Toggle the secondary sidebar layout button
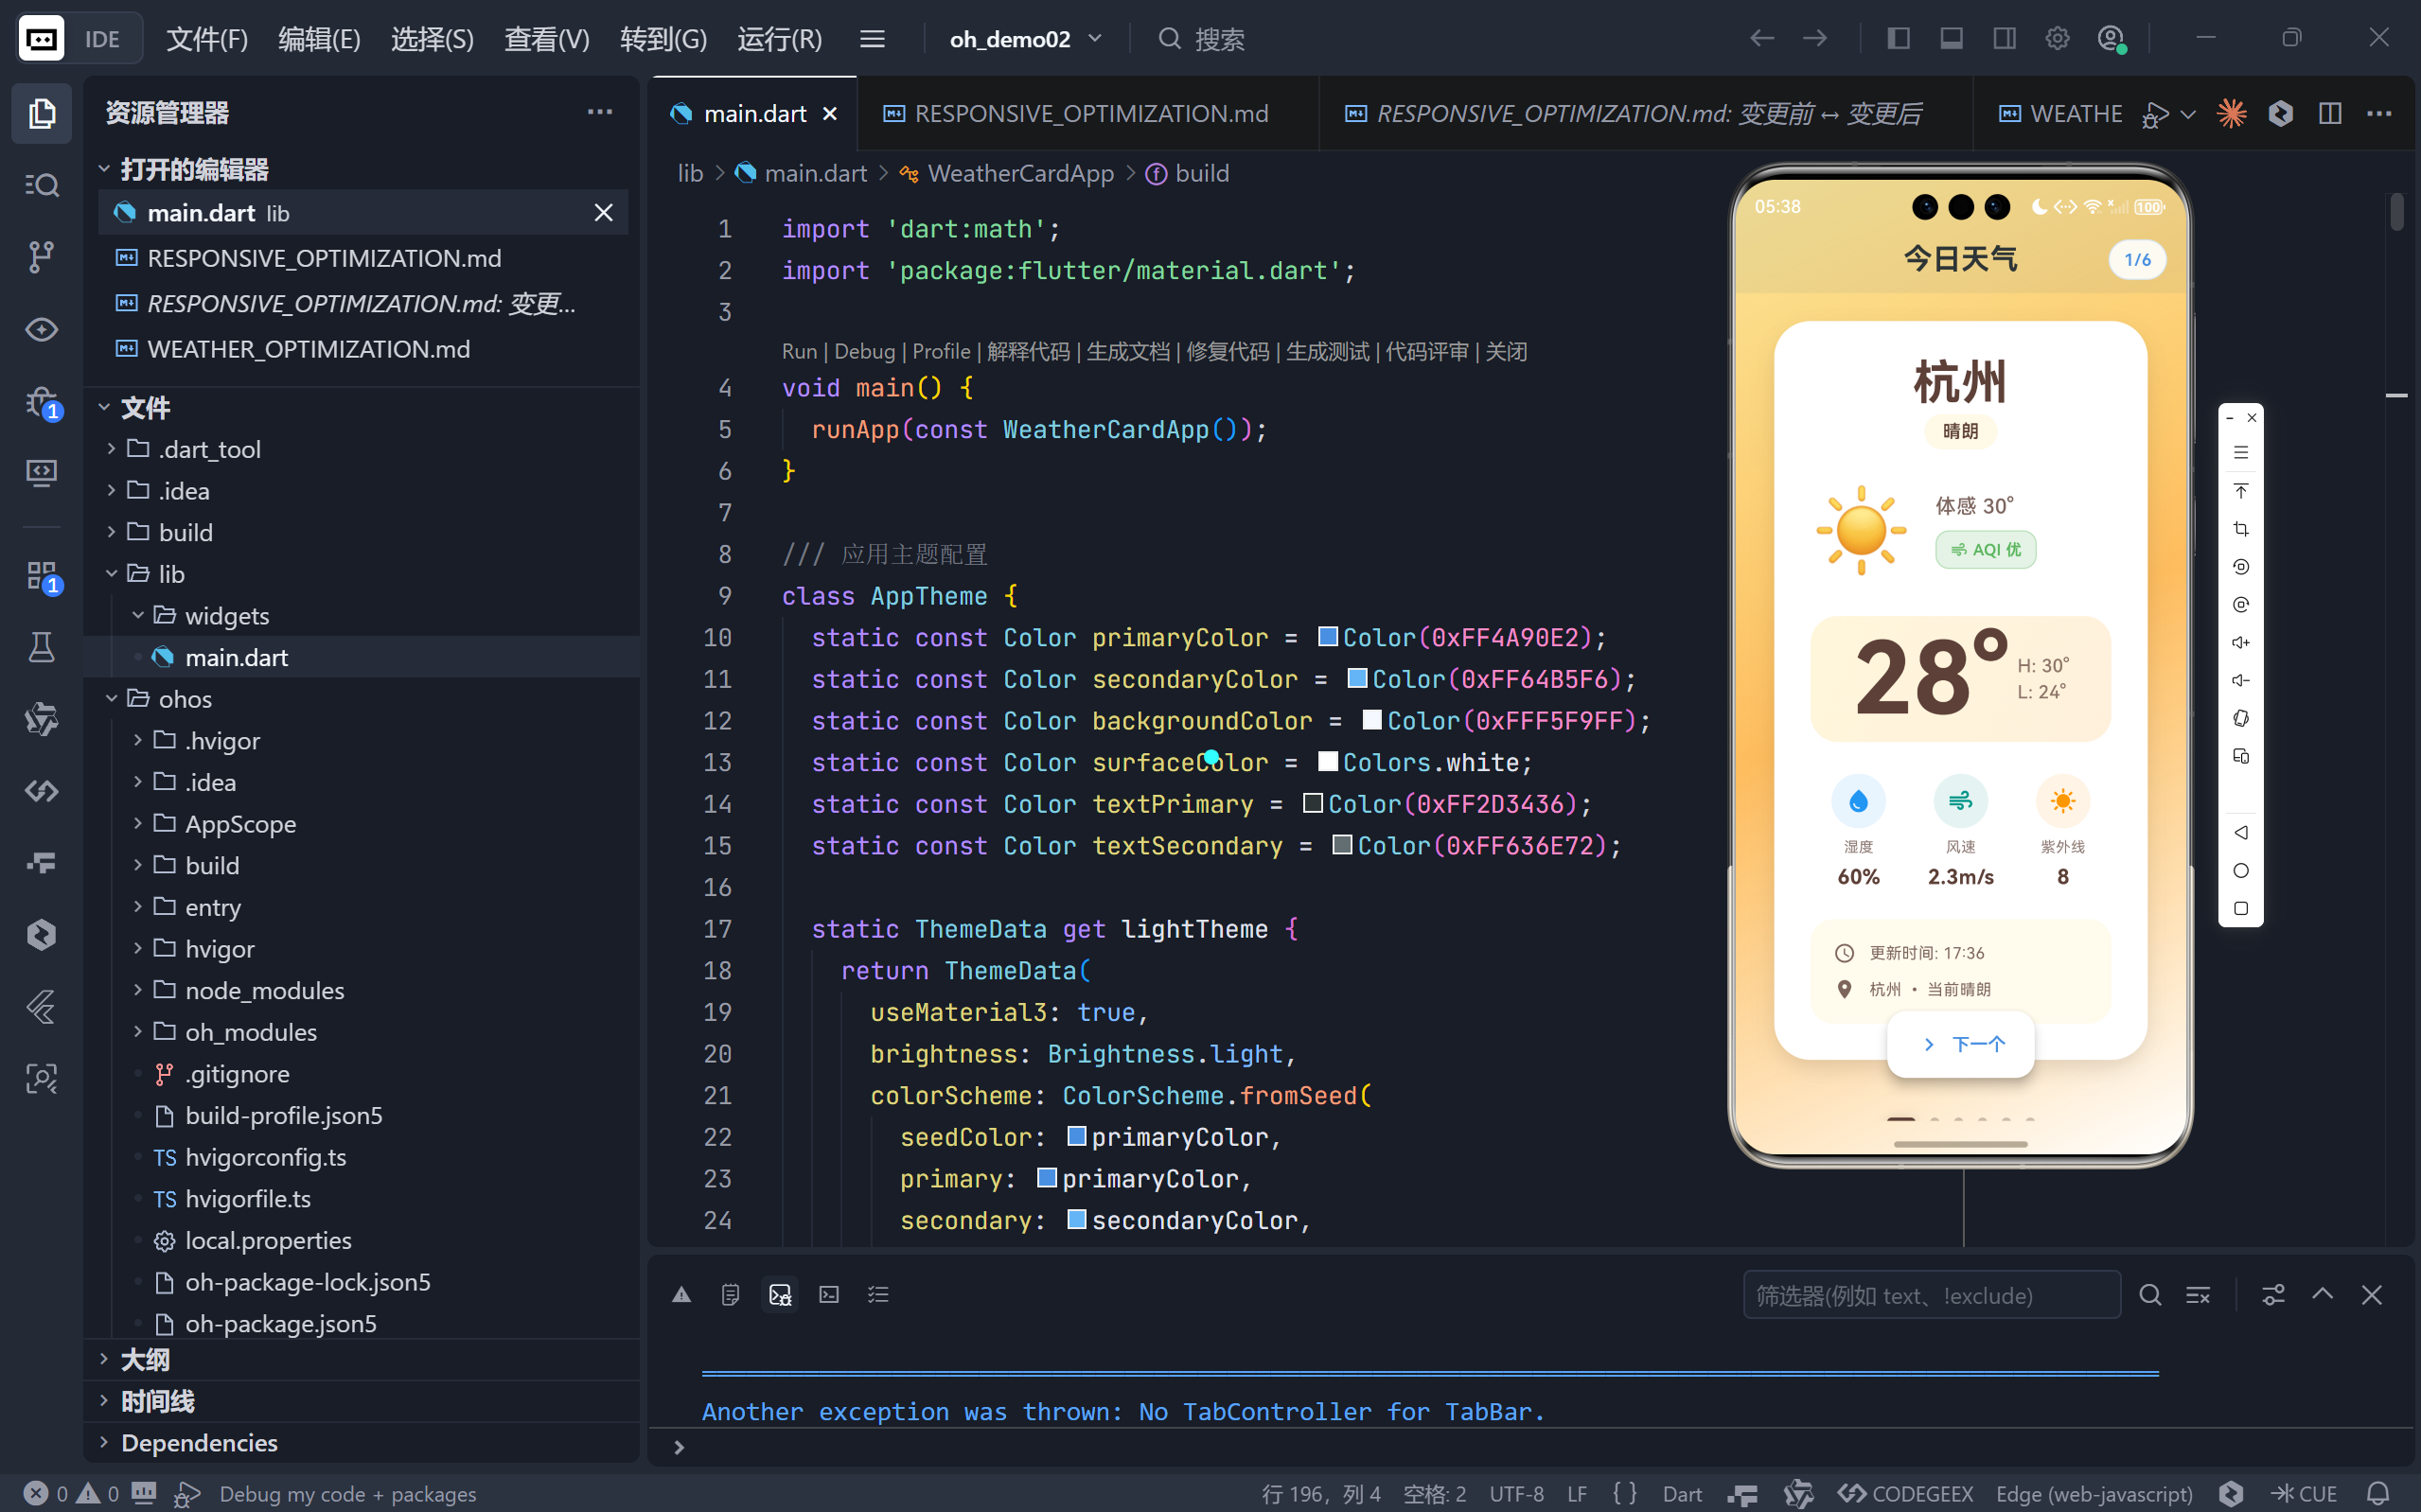 (2004, 38)
